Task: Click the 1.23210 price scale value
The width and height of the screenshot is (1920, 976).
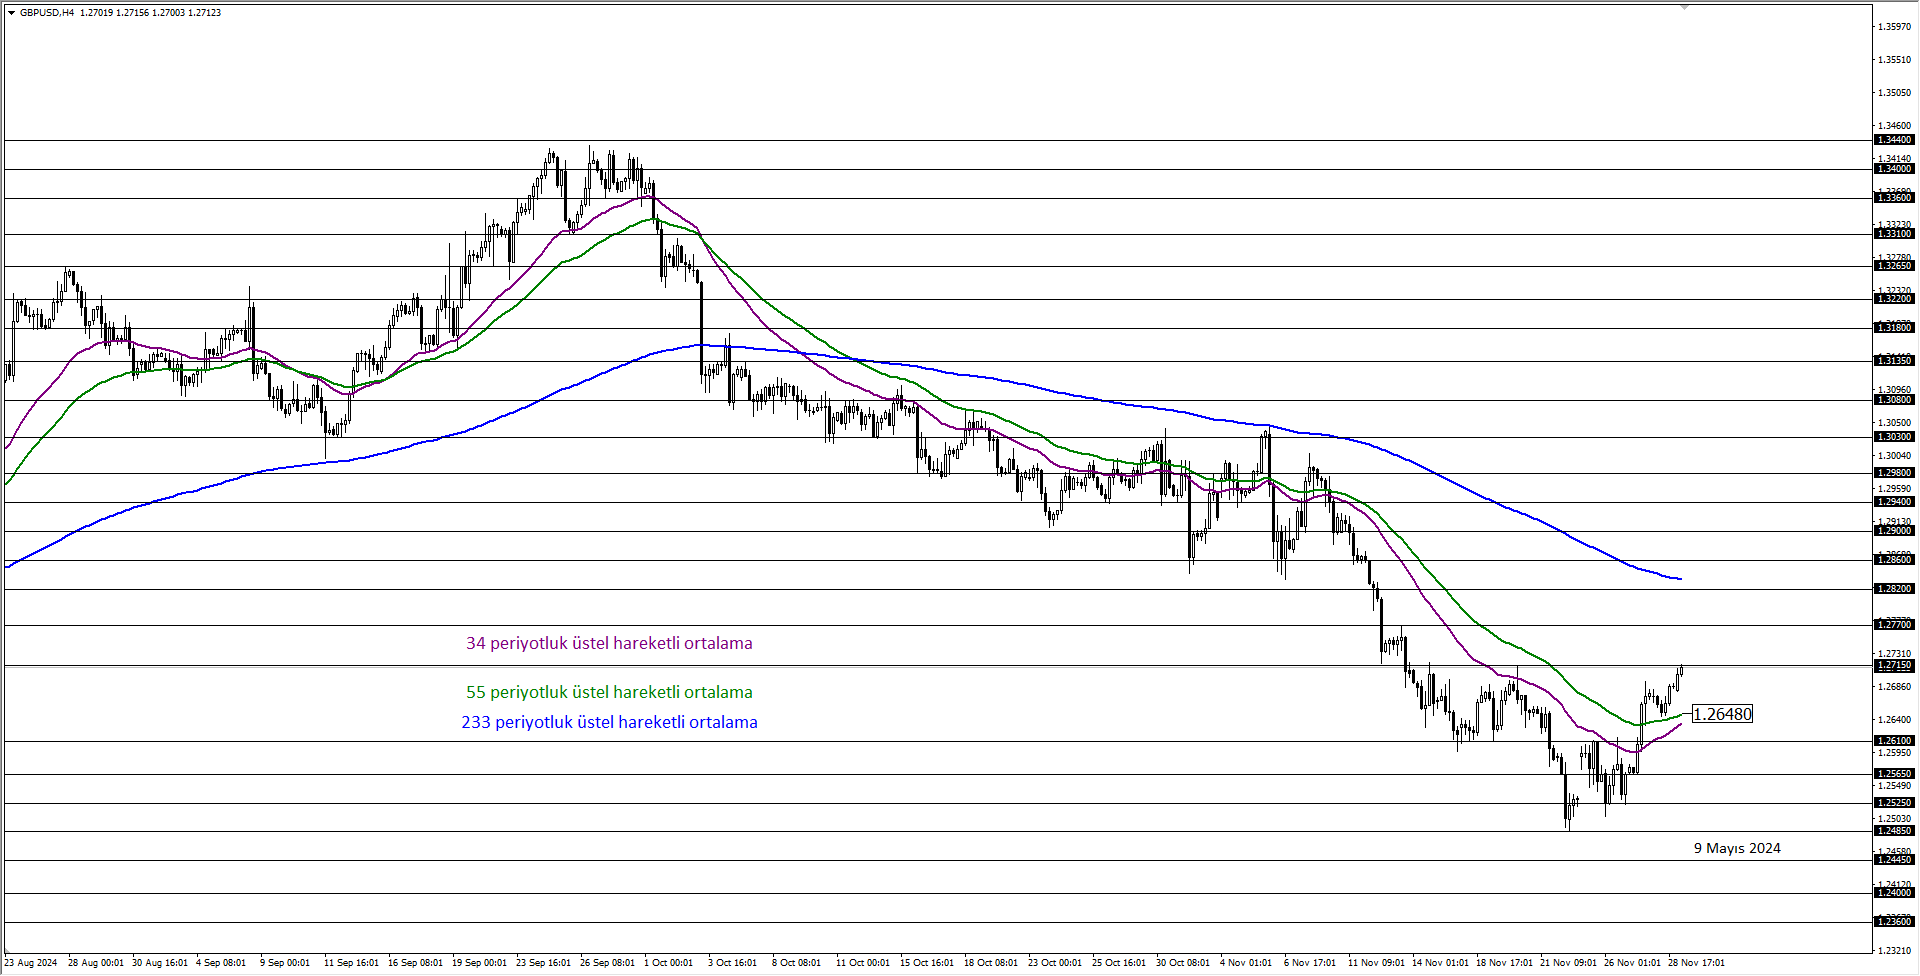Action: tap(1895, 951)
